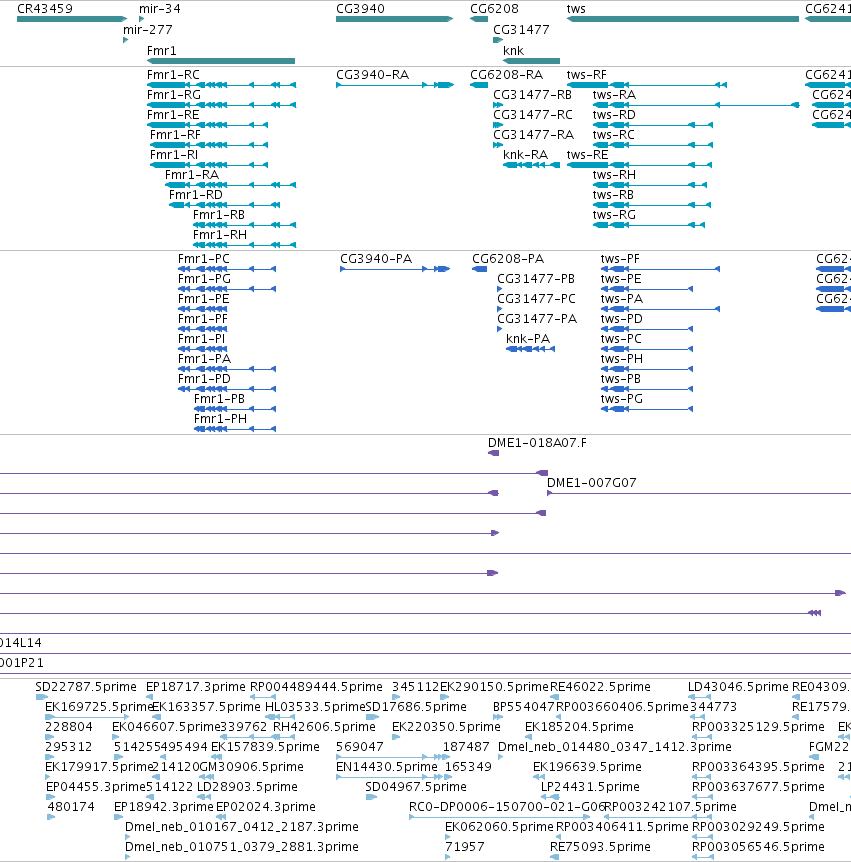Screen dimensions: 851x862
Task: Select transcript tws-RE
Action: click(x=640, y=165)
